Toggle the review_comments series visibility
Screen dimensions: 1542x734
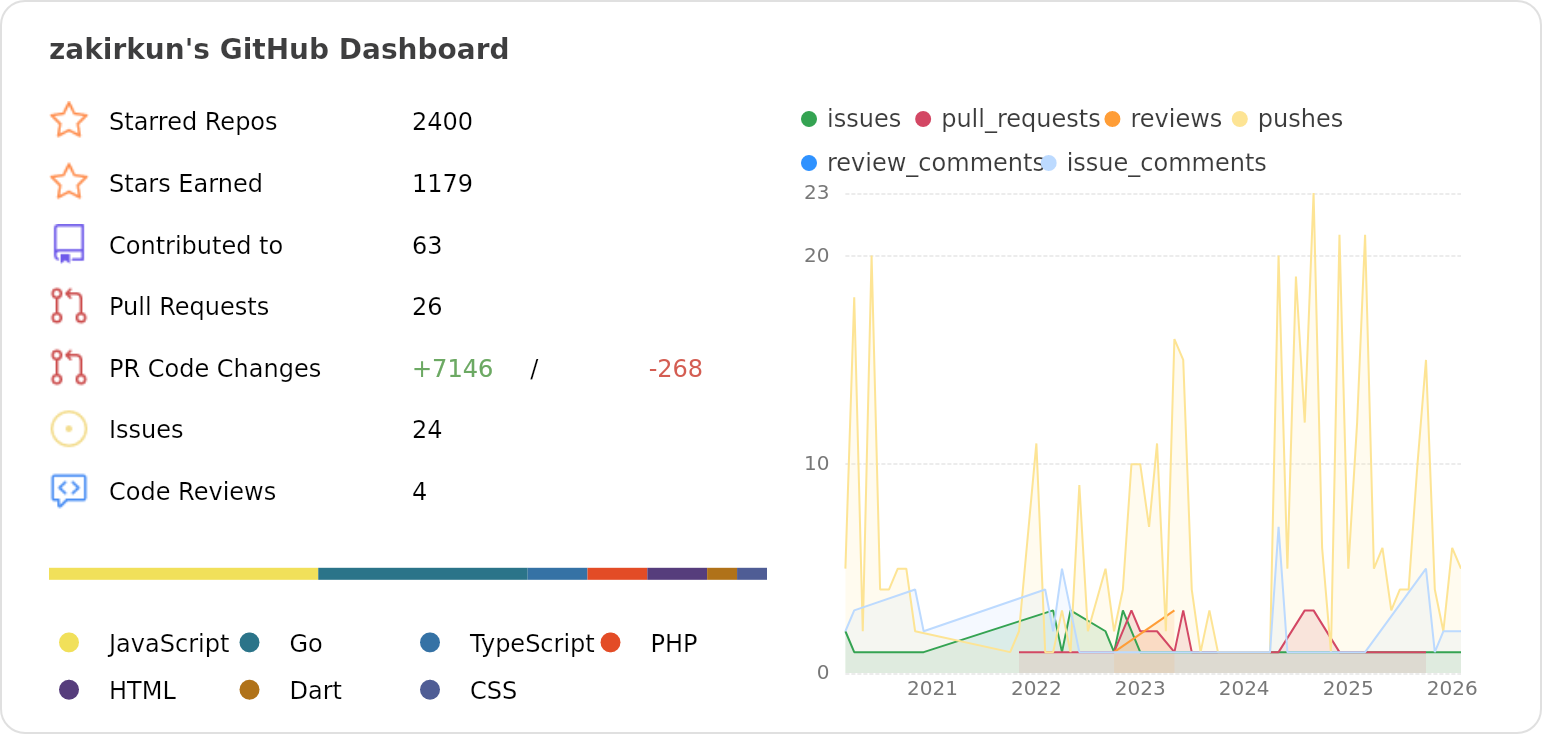point(935,162)
